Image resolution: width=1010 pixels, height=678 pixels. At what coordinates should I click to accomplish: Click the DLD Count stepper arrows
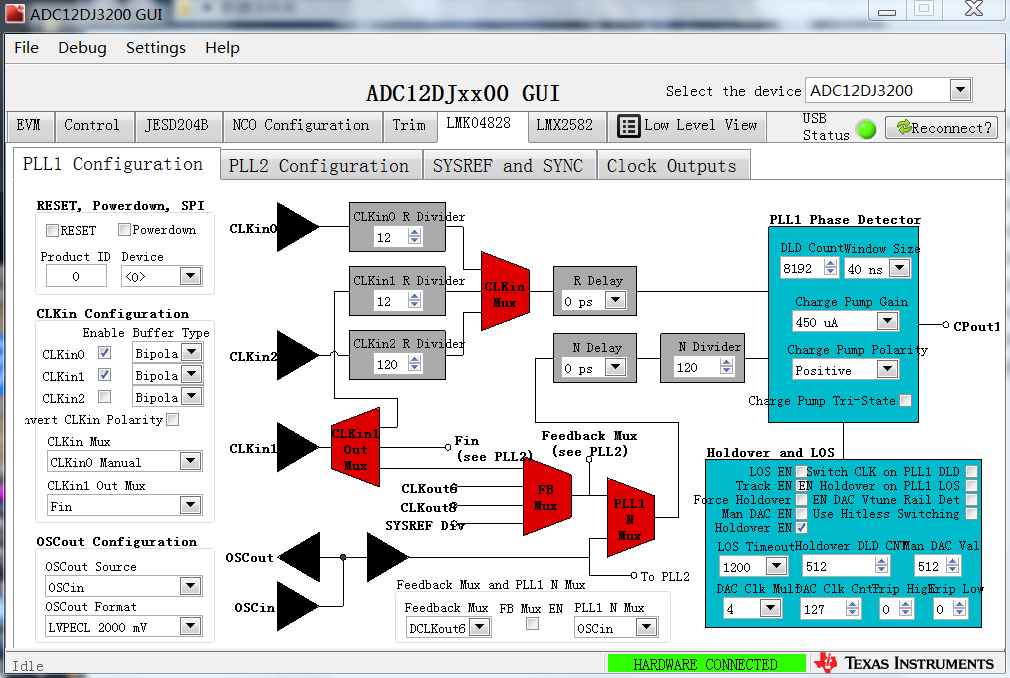click(x=830, y=267)
